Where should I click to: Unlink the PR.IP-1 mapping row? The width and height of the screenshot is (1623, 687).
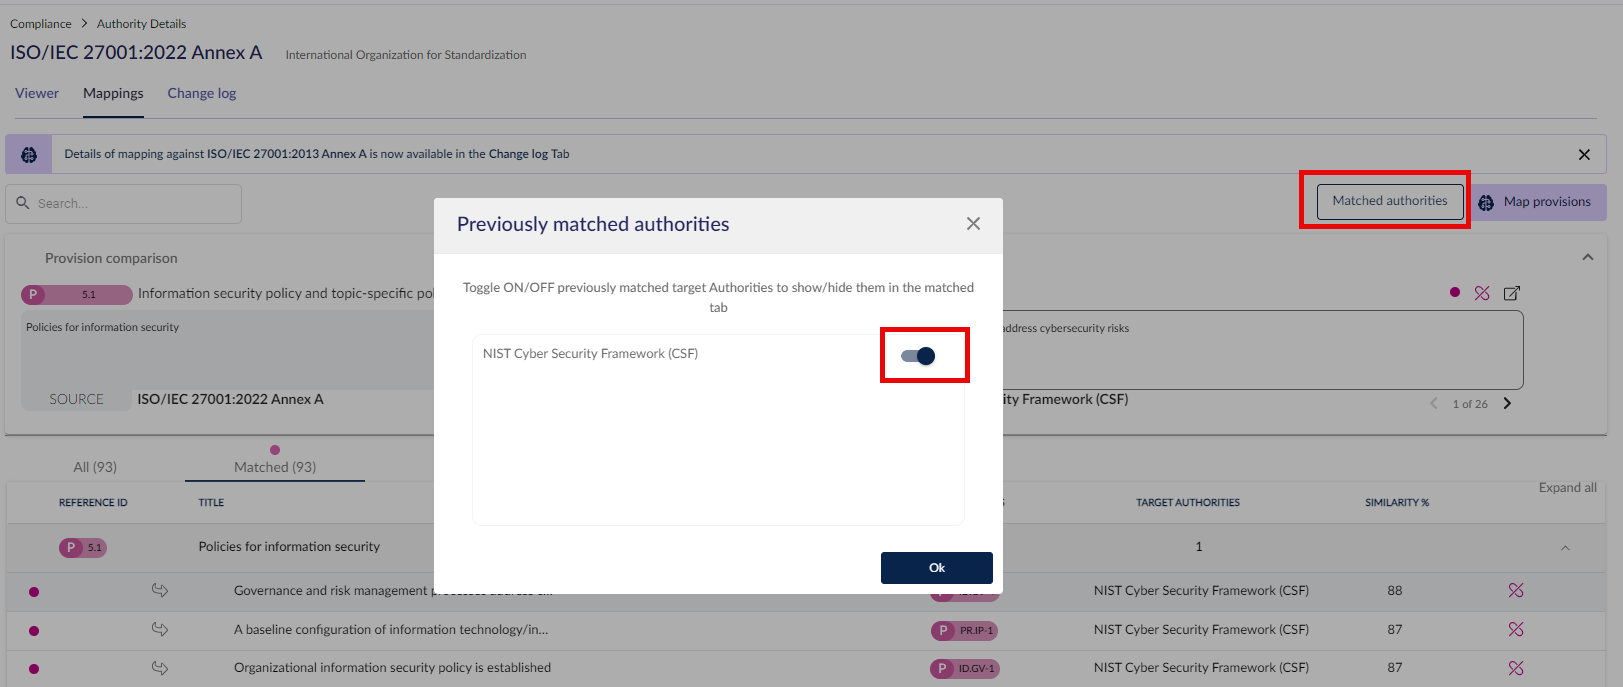(x=1516, y=630)
